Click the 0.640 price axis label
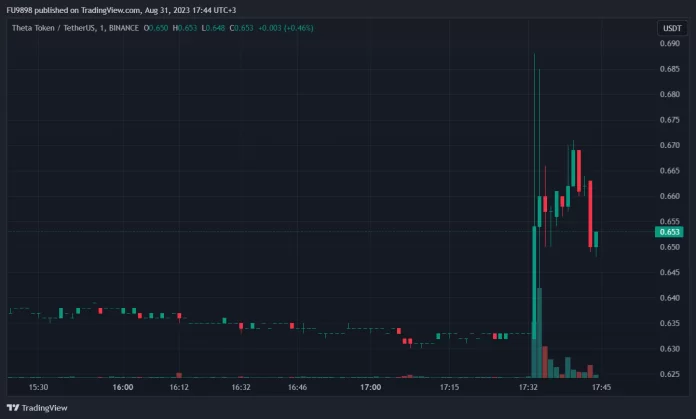This screenshot has height=419, width=696. 669,298
